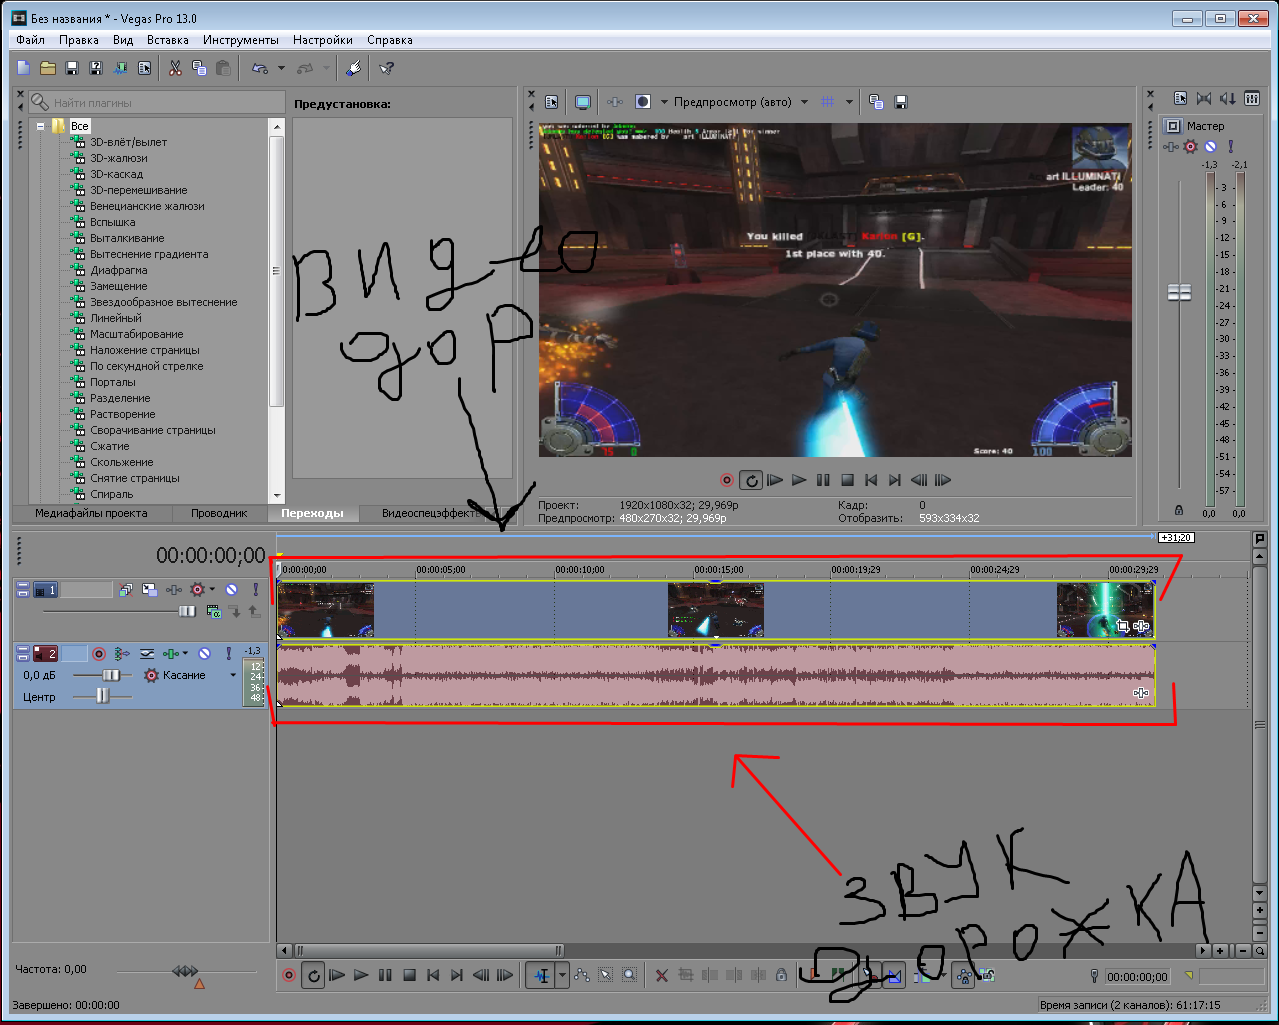The height and width of the screenshot is (1025, 1279).
Task: Open Track Motion on video track 1
Action: 149,590
